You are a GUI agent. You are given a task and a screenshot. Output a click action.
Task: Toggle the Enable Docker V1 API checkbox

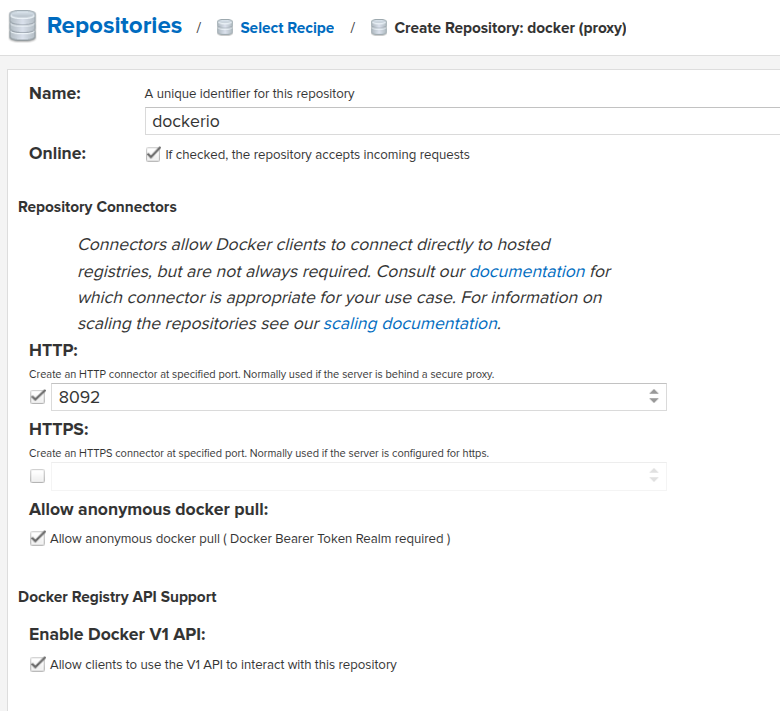tap(38, 664)
